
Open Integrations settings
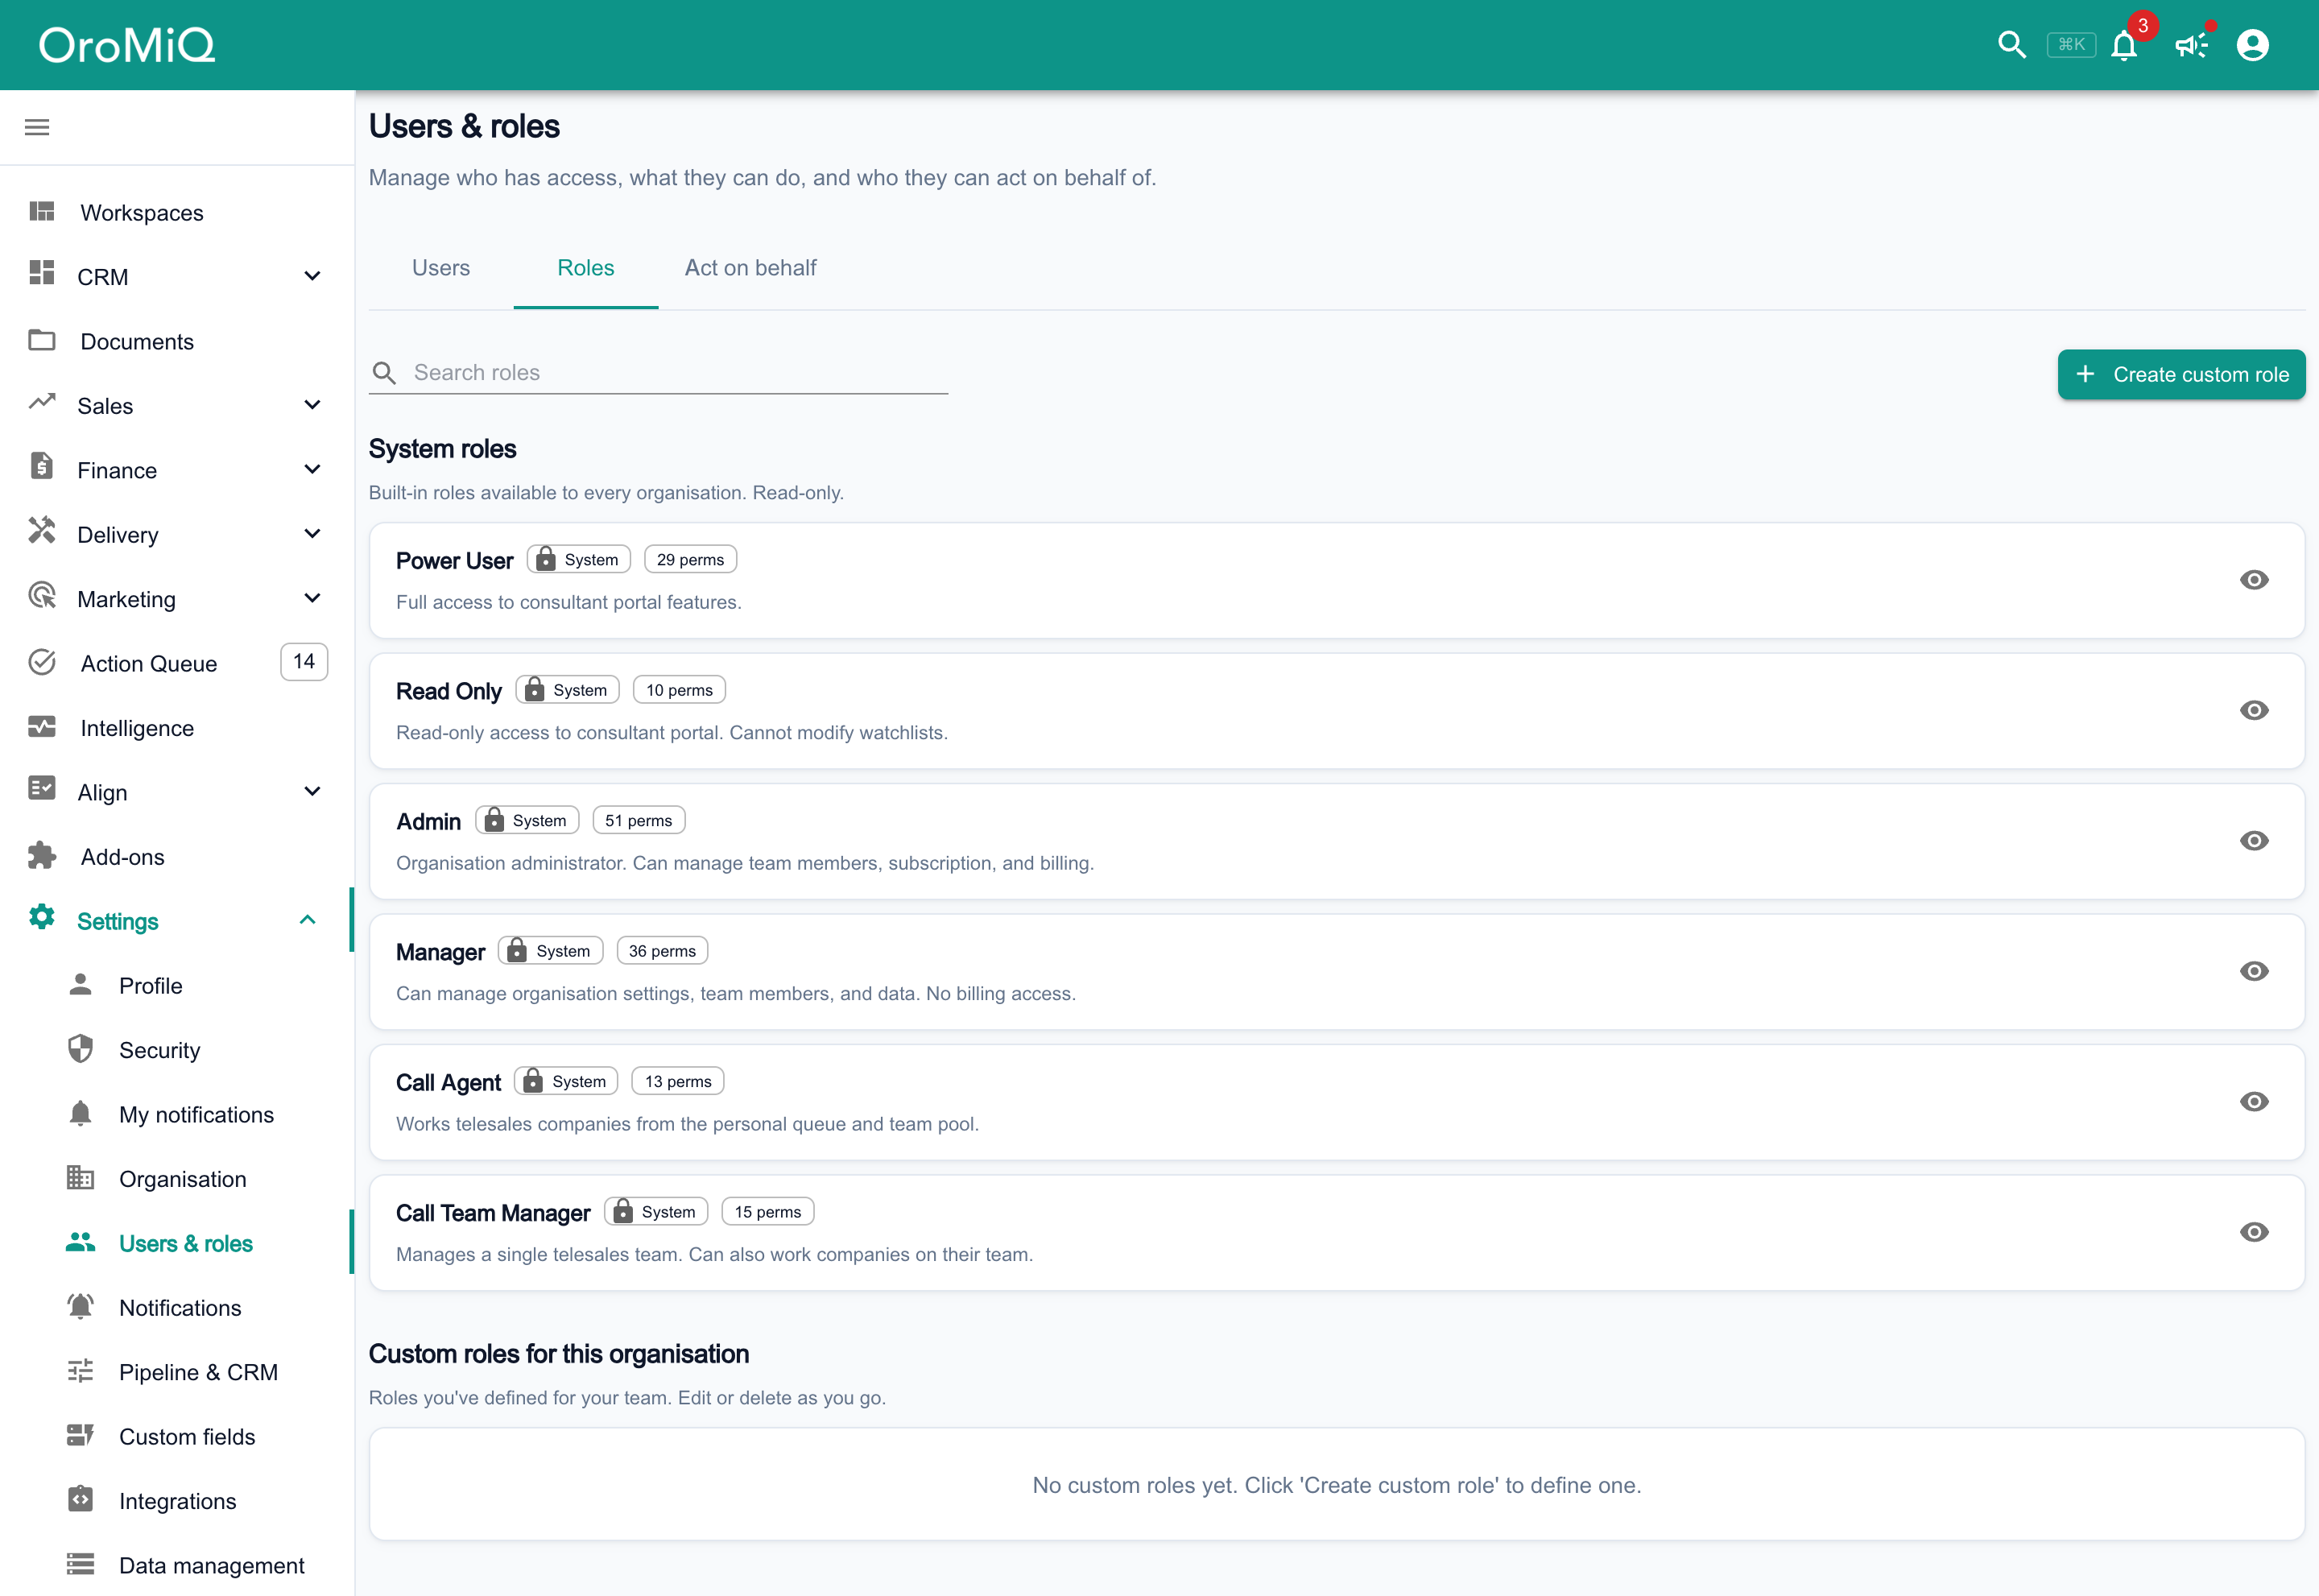(x=177, y=1501)
